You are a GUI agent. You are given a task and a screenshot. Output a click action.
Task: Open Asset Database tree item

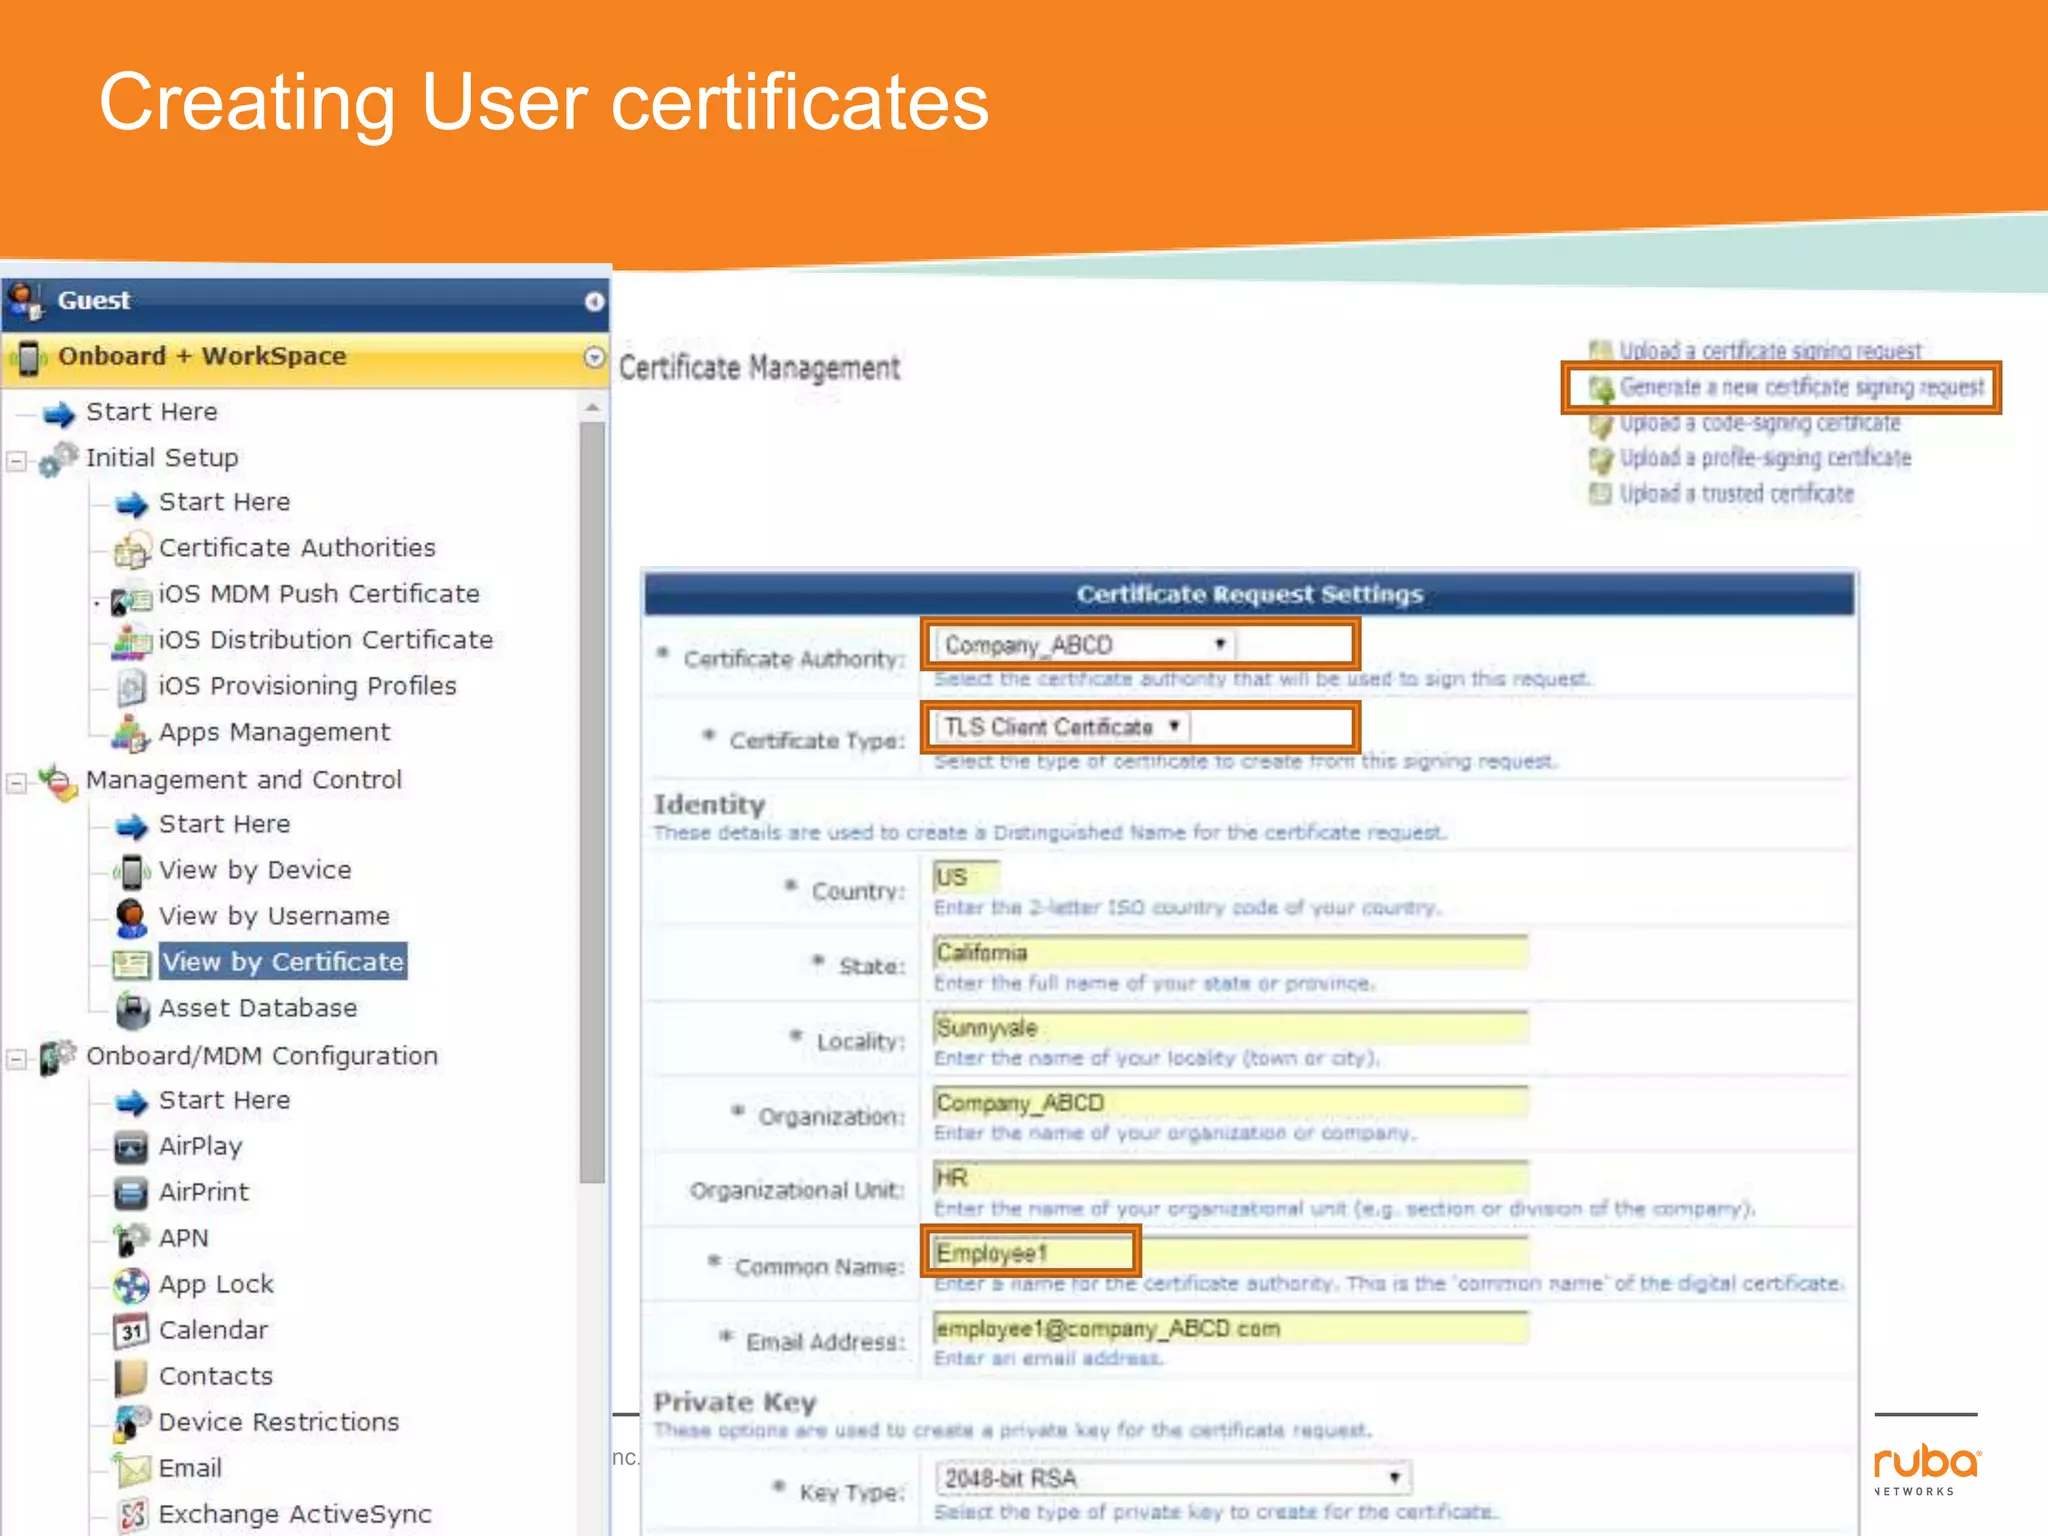pos(258,1008)
